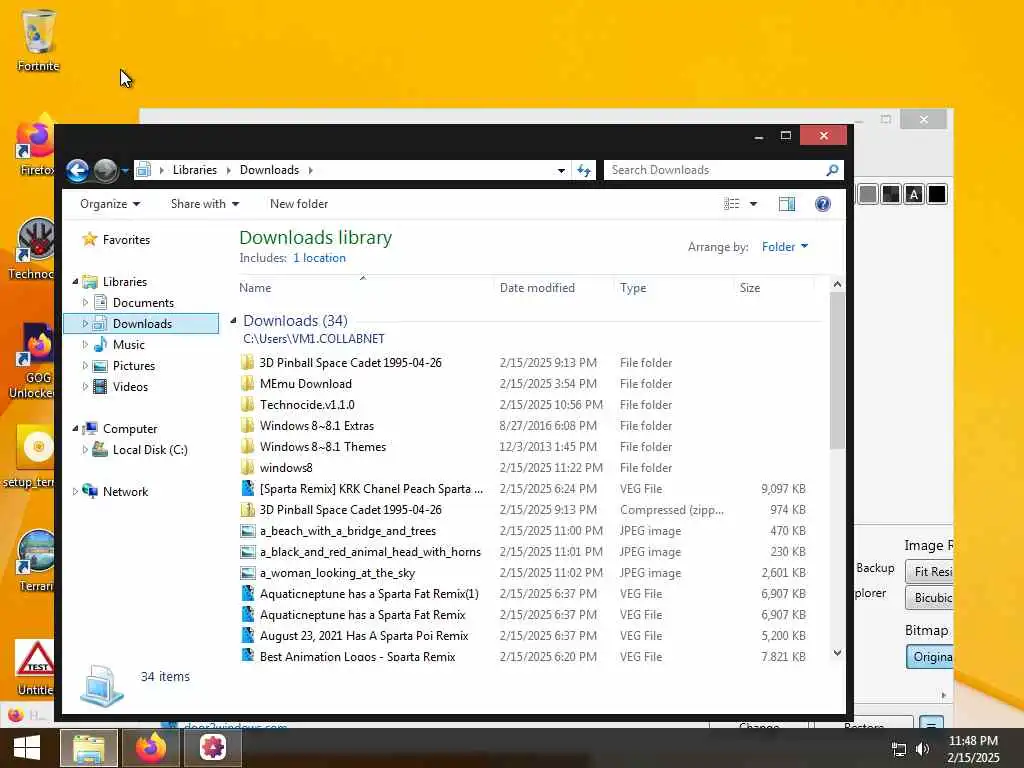1024x768 pixels.
Task: Click the library icon in the address bar
Action: point(144,170)
